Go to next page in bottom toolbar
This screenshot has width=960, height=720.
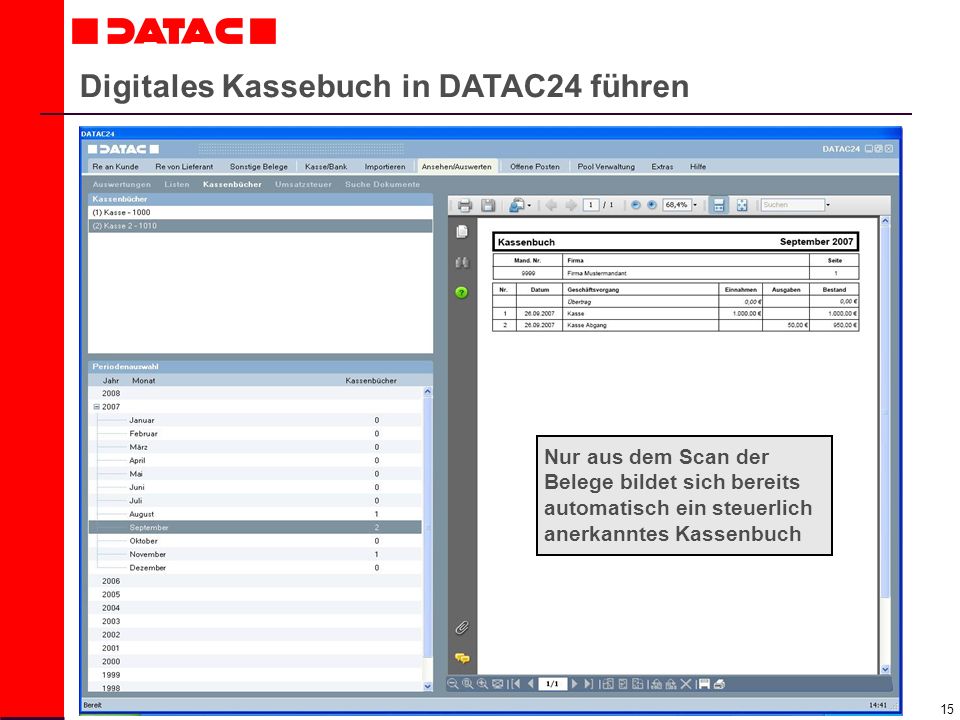[x=574, y=684]
